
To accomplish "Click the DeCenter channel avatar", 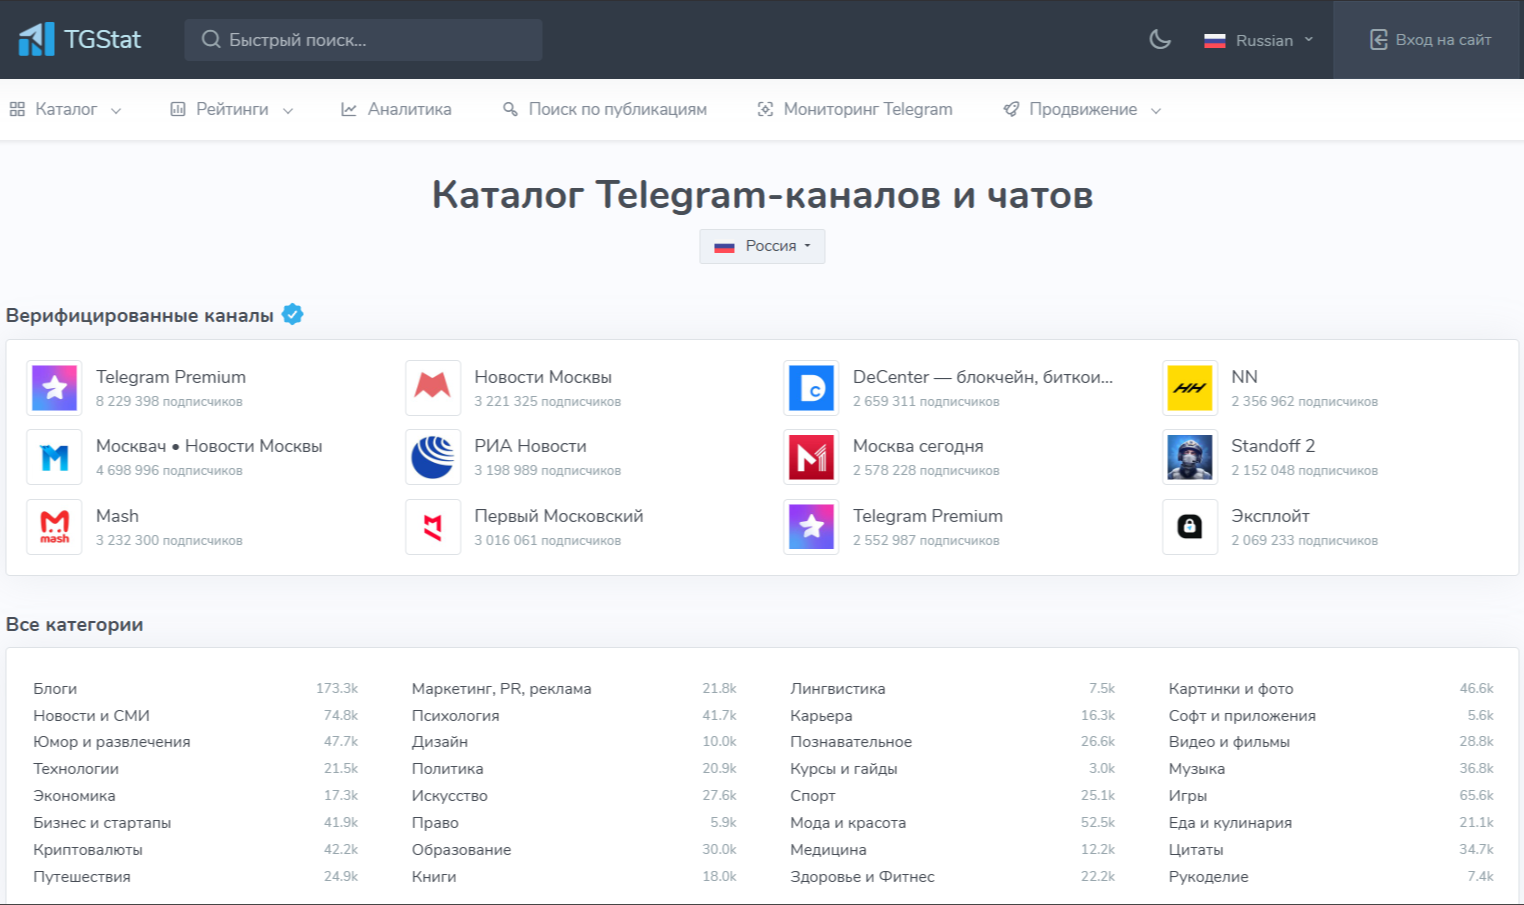I will (x=811, y=388).
